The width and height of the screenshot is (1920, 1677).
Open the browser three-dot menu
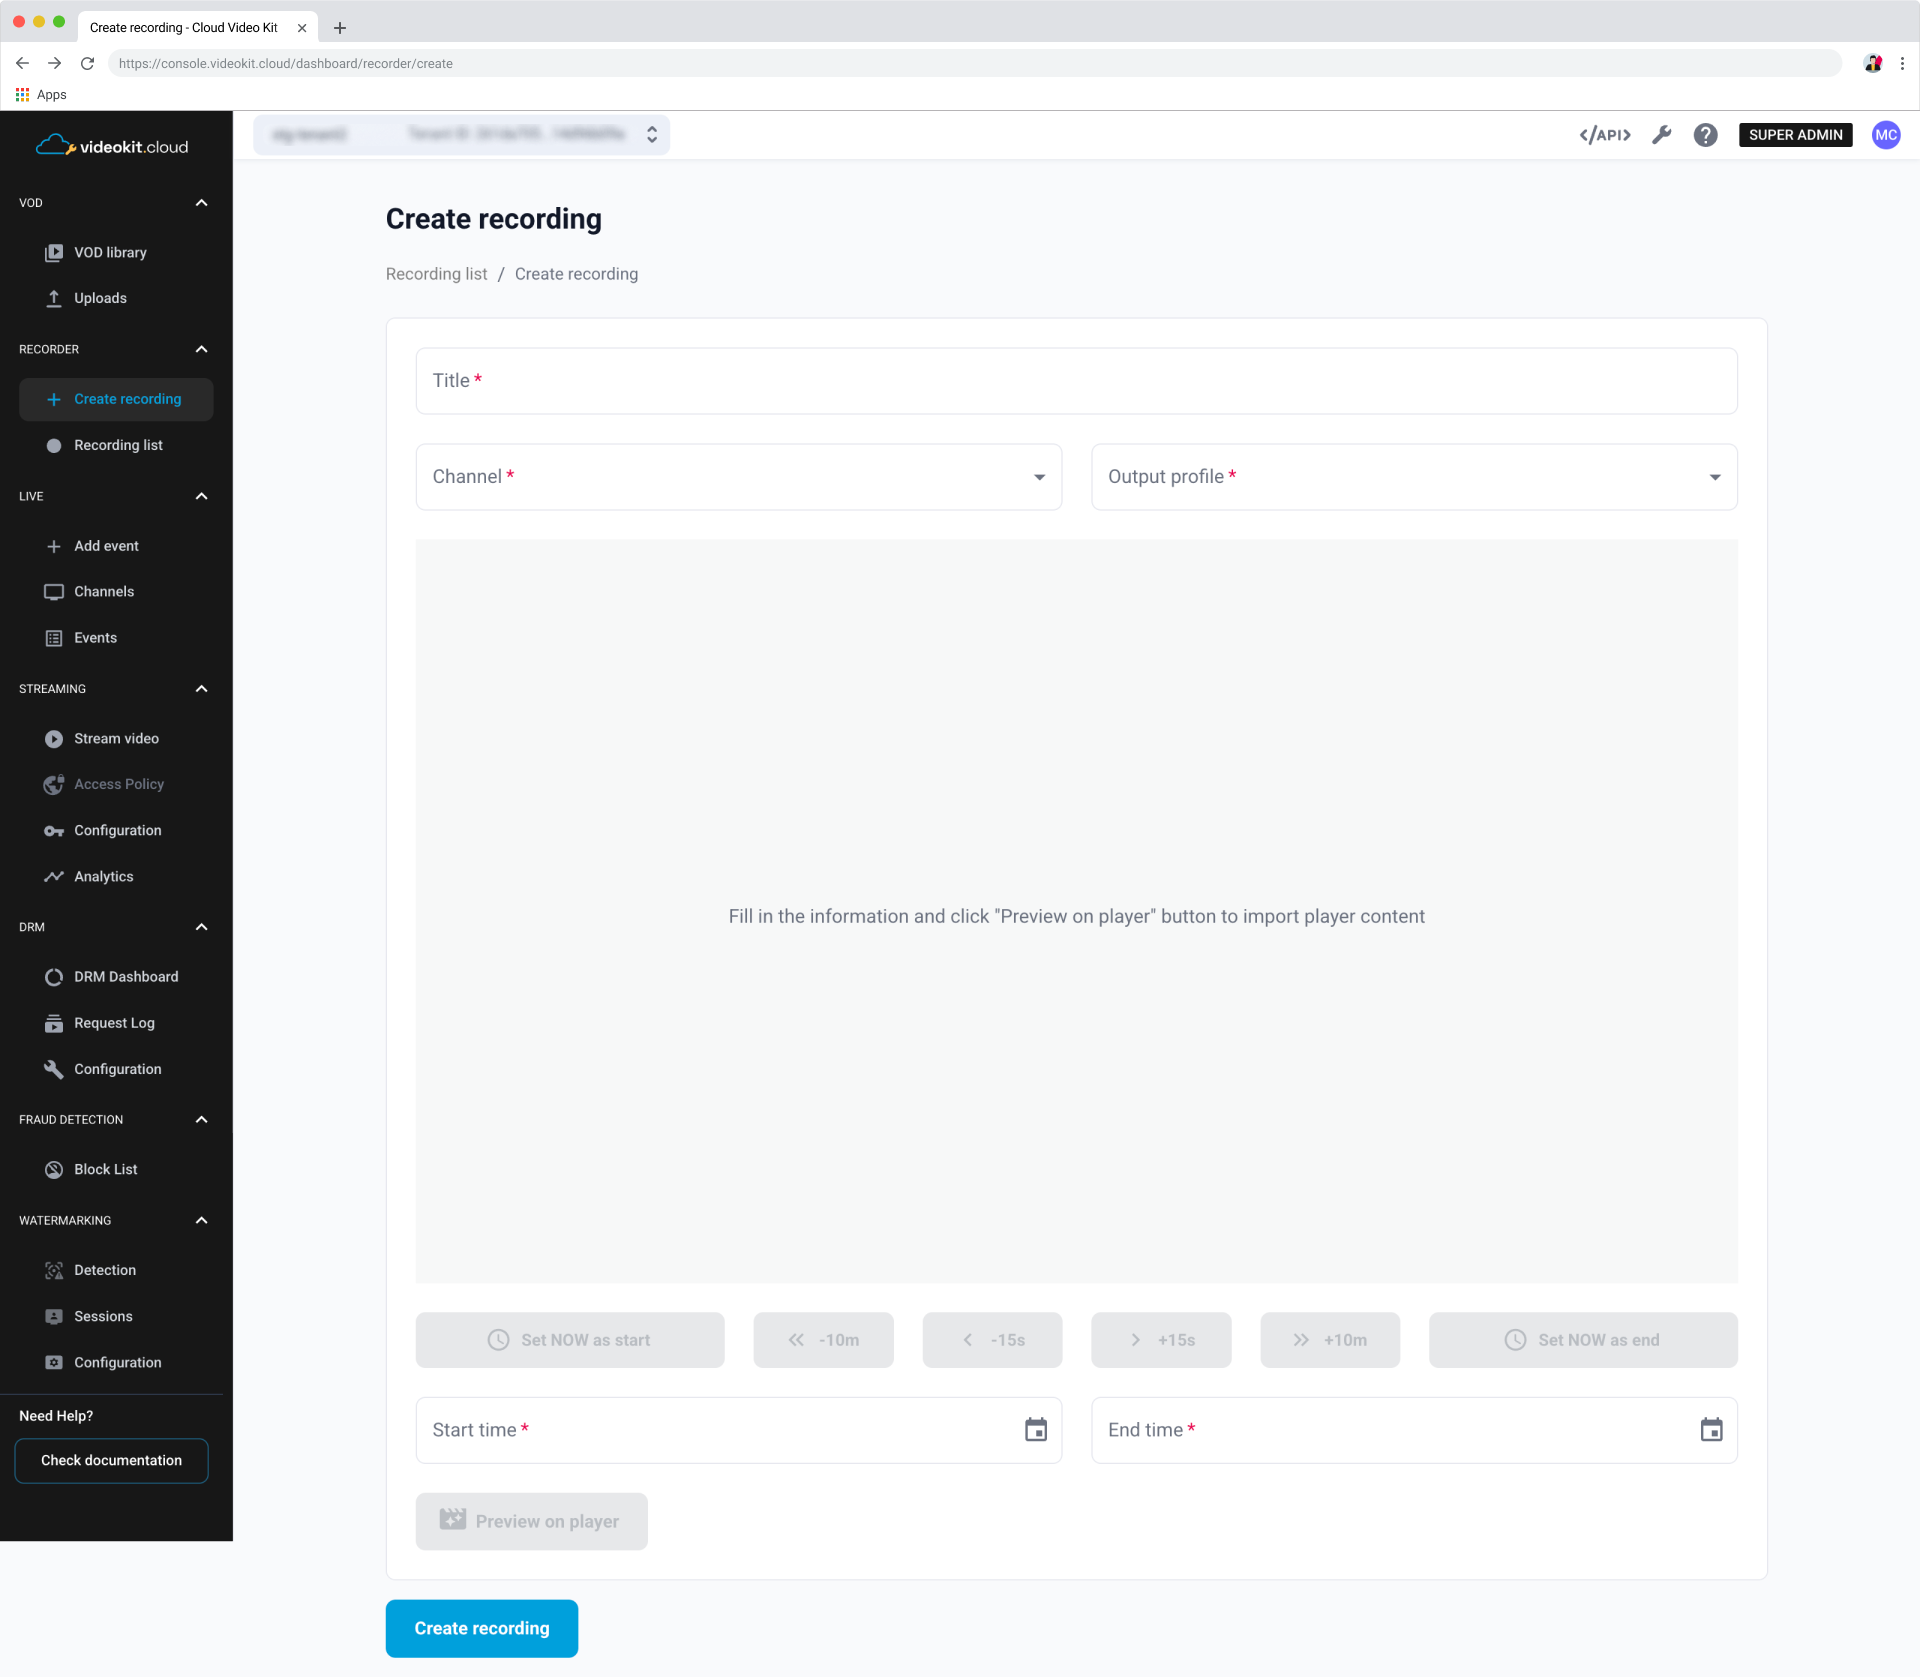(x=1902, y=63)
